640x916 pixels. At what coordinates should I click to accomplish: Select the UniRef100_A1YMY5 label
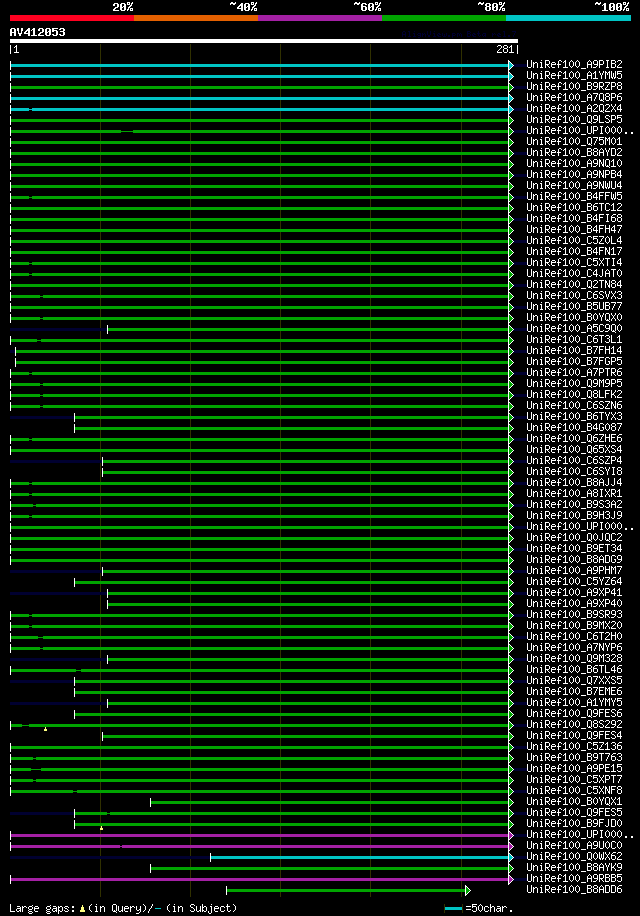click(574, 703)
